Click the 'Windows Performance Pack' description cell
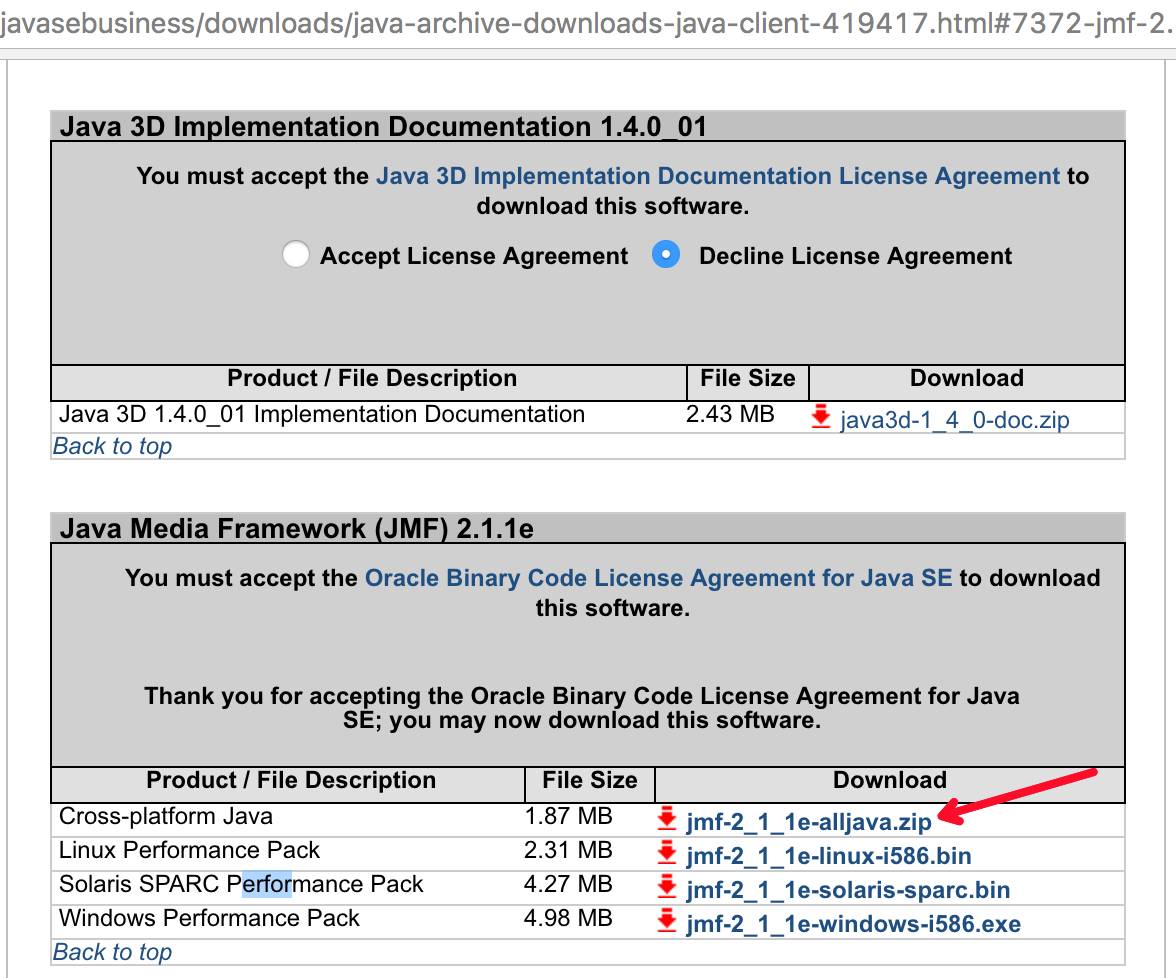This screenshot has height=978, width=1176. click(209, 918)
